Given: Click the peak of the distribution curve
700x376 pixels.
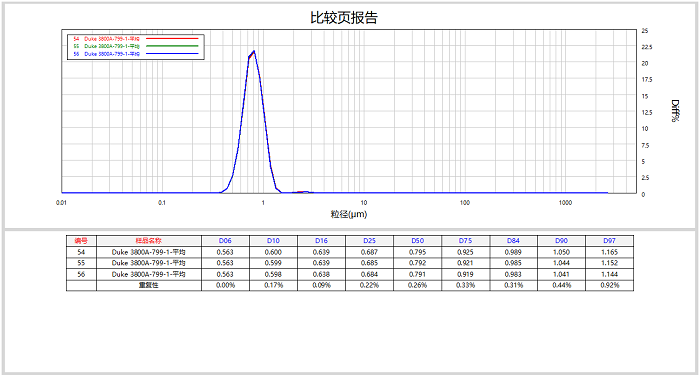Looking at the screenshot, I should (254, 51).
